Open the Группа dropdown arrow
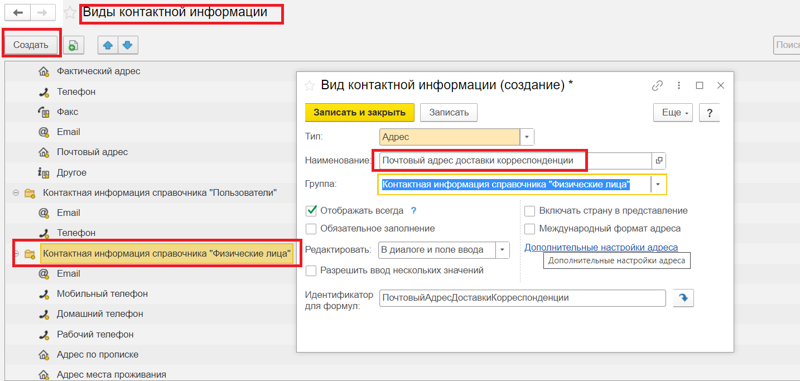 [658, 185]
